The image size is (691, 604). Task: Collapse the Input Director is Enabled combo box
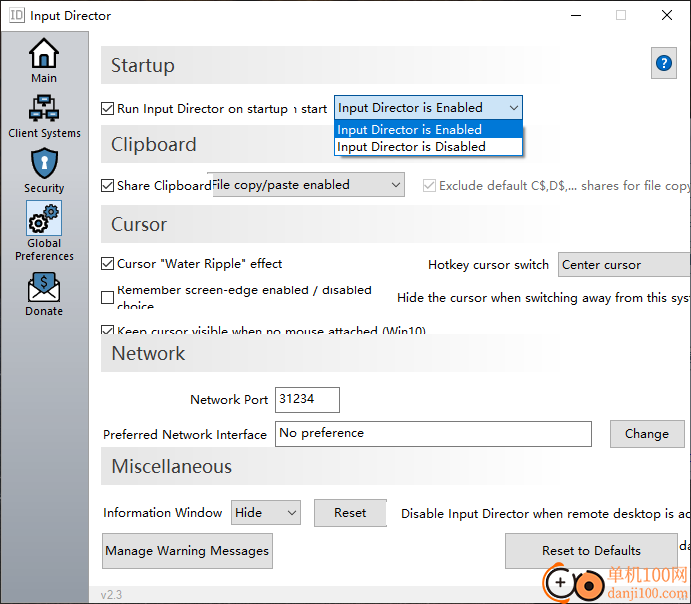point(428,107)
